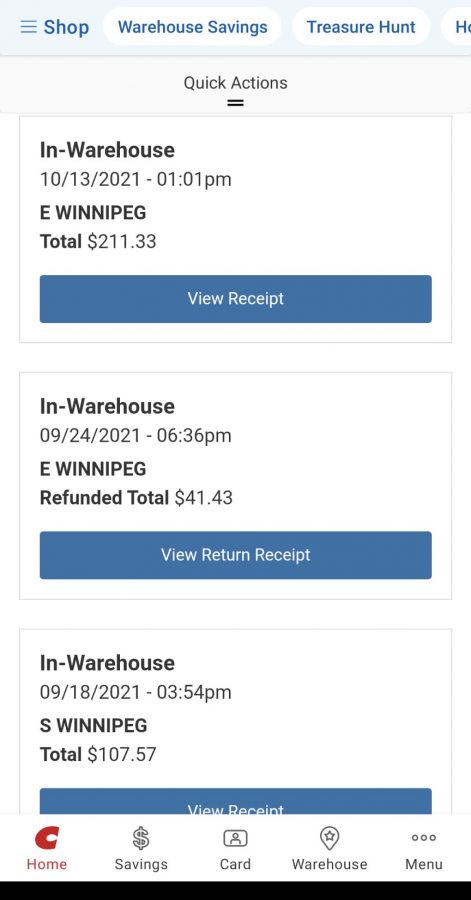471x900 pixels.
Task: Expand the Quick Actions handle bar
Action: coord(235,103)
